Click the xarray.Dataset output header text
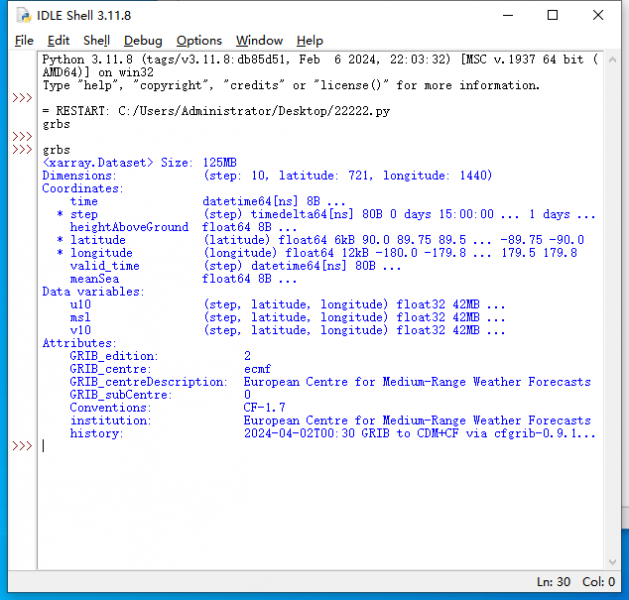This screenshot has height=600, width=629. coord(98,162)
